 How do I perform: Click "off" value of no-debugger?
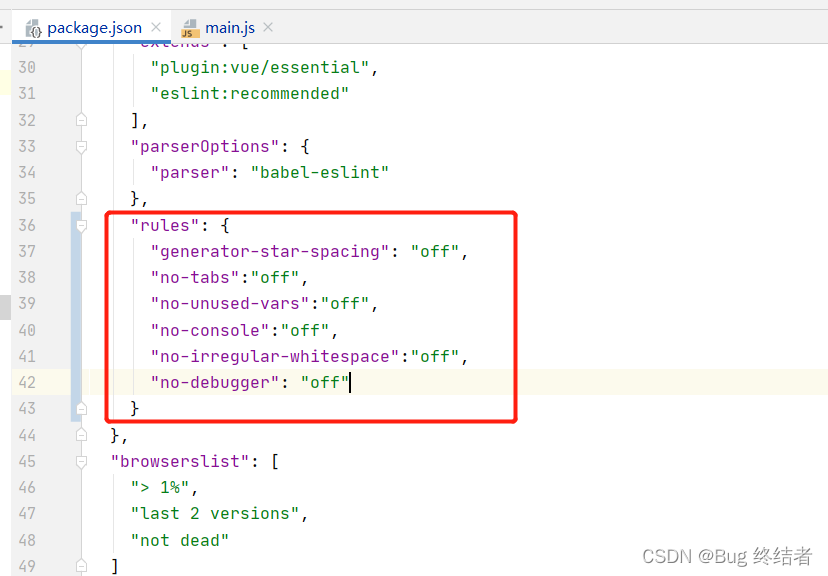tap(325, 383)
